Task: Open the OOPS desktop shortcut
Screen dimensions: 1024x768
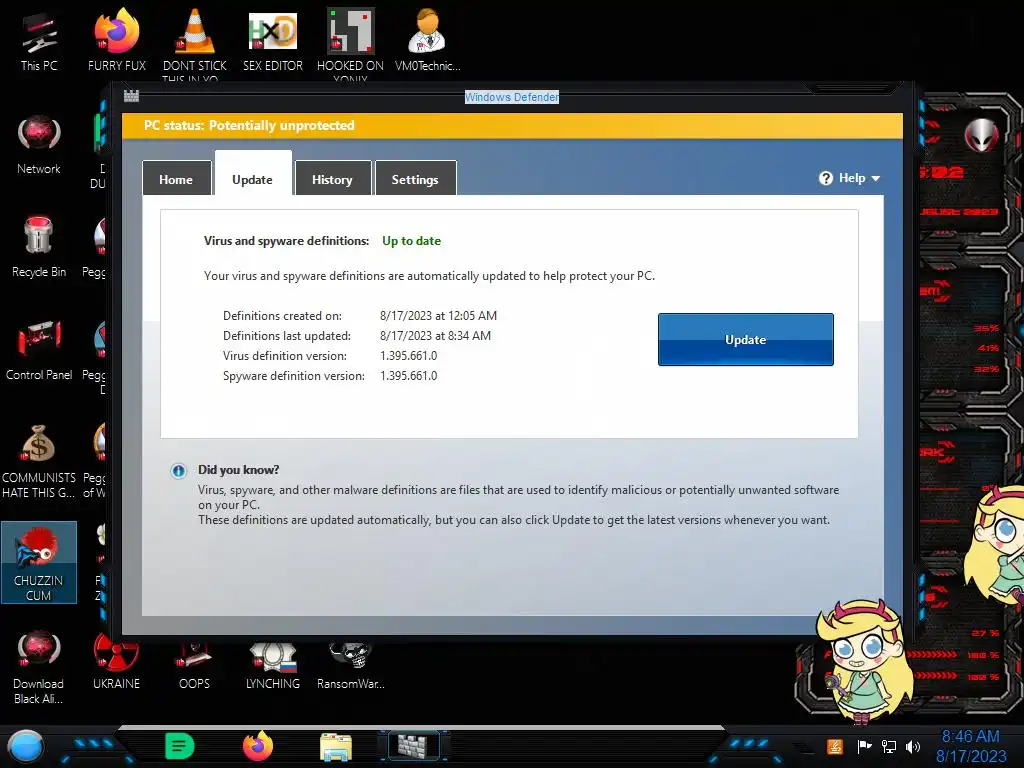Action: click(x=195, y=666)
